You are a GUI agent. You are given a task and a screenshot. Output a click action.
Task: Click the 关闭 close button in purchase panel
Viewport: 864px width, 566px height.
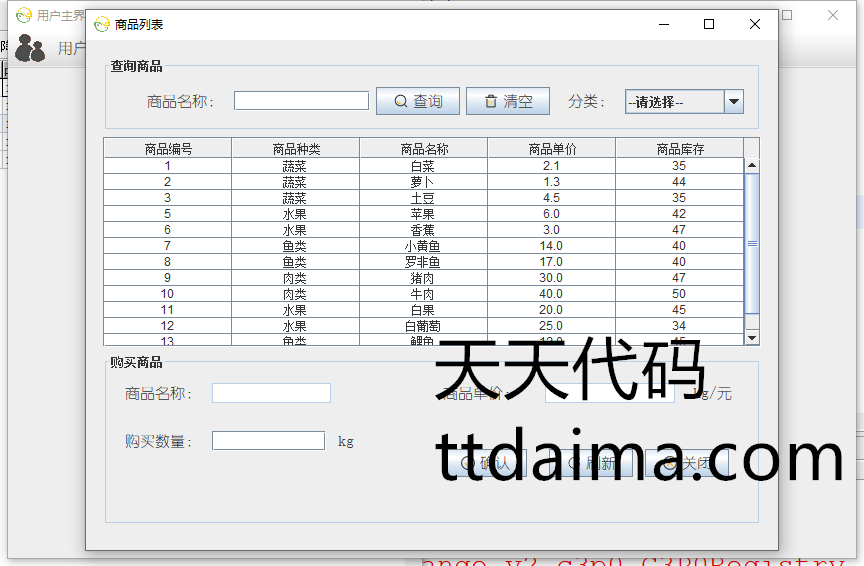pyautogui.click(x=687, y=463)
